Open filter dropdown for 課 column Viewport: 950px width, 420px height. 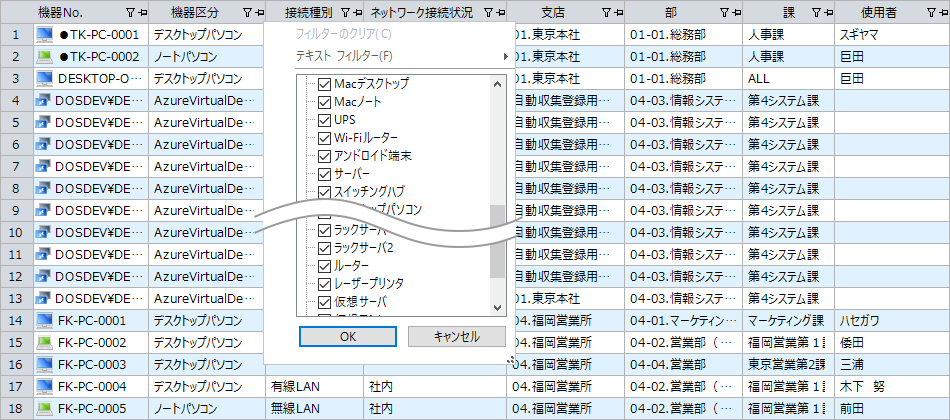816,12
